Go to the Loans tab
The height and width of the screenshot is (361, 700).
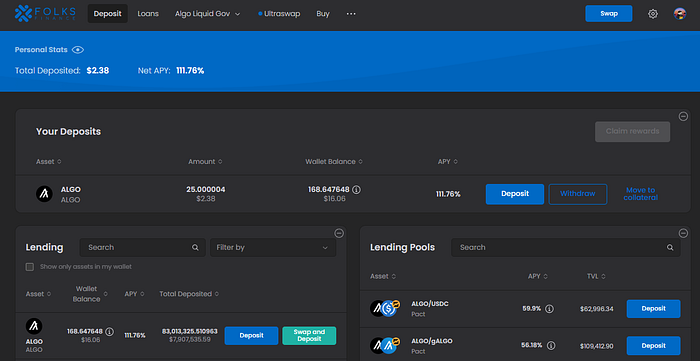coord(148,14)
